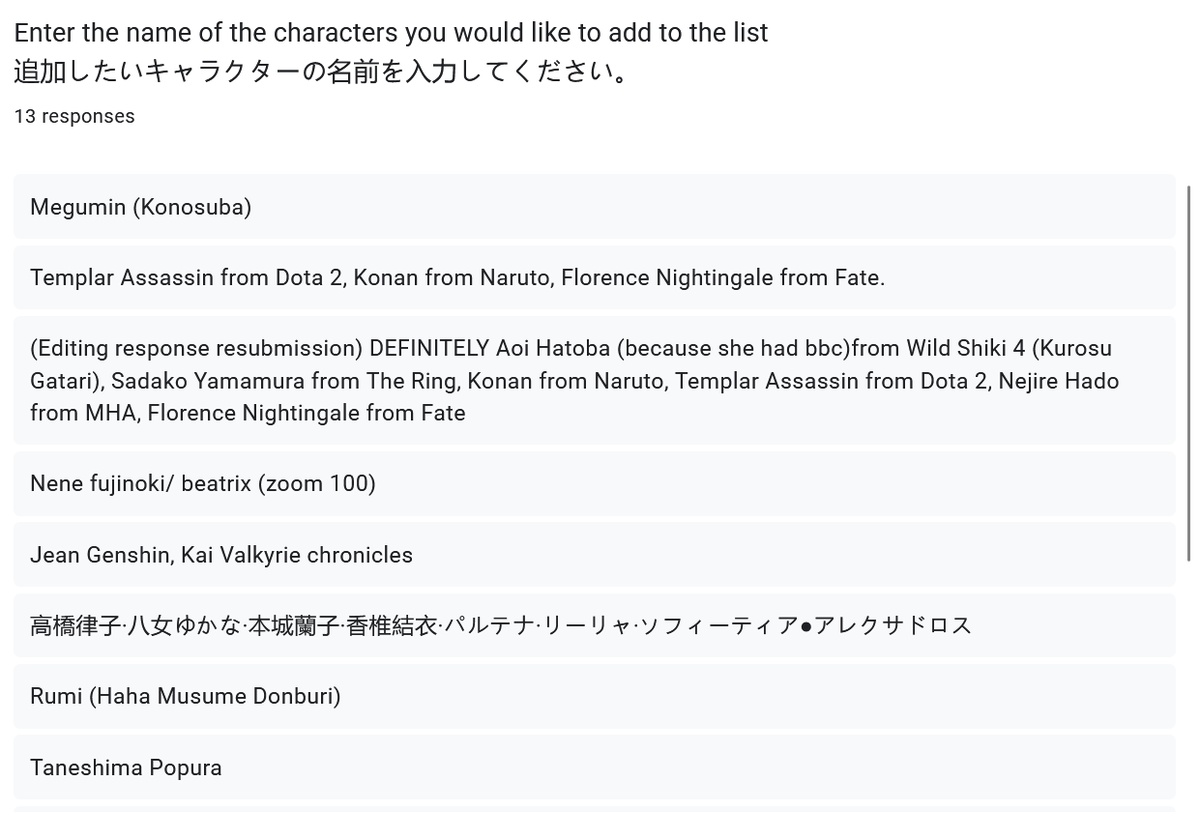Click 'from MHA, Florence Nightingale from Fate' line
The height and width of the screenshot is (839, 1200).
pos(248,413)
